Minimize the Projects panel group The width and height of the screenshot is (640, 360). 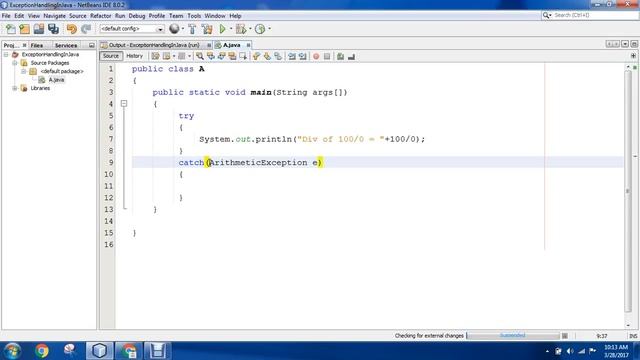(x=91, y=45)
